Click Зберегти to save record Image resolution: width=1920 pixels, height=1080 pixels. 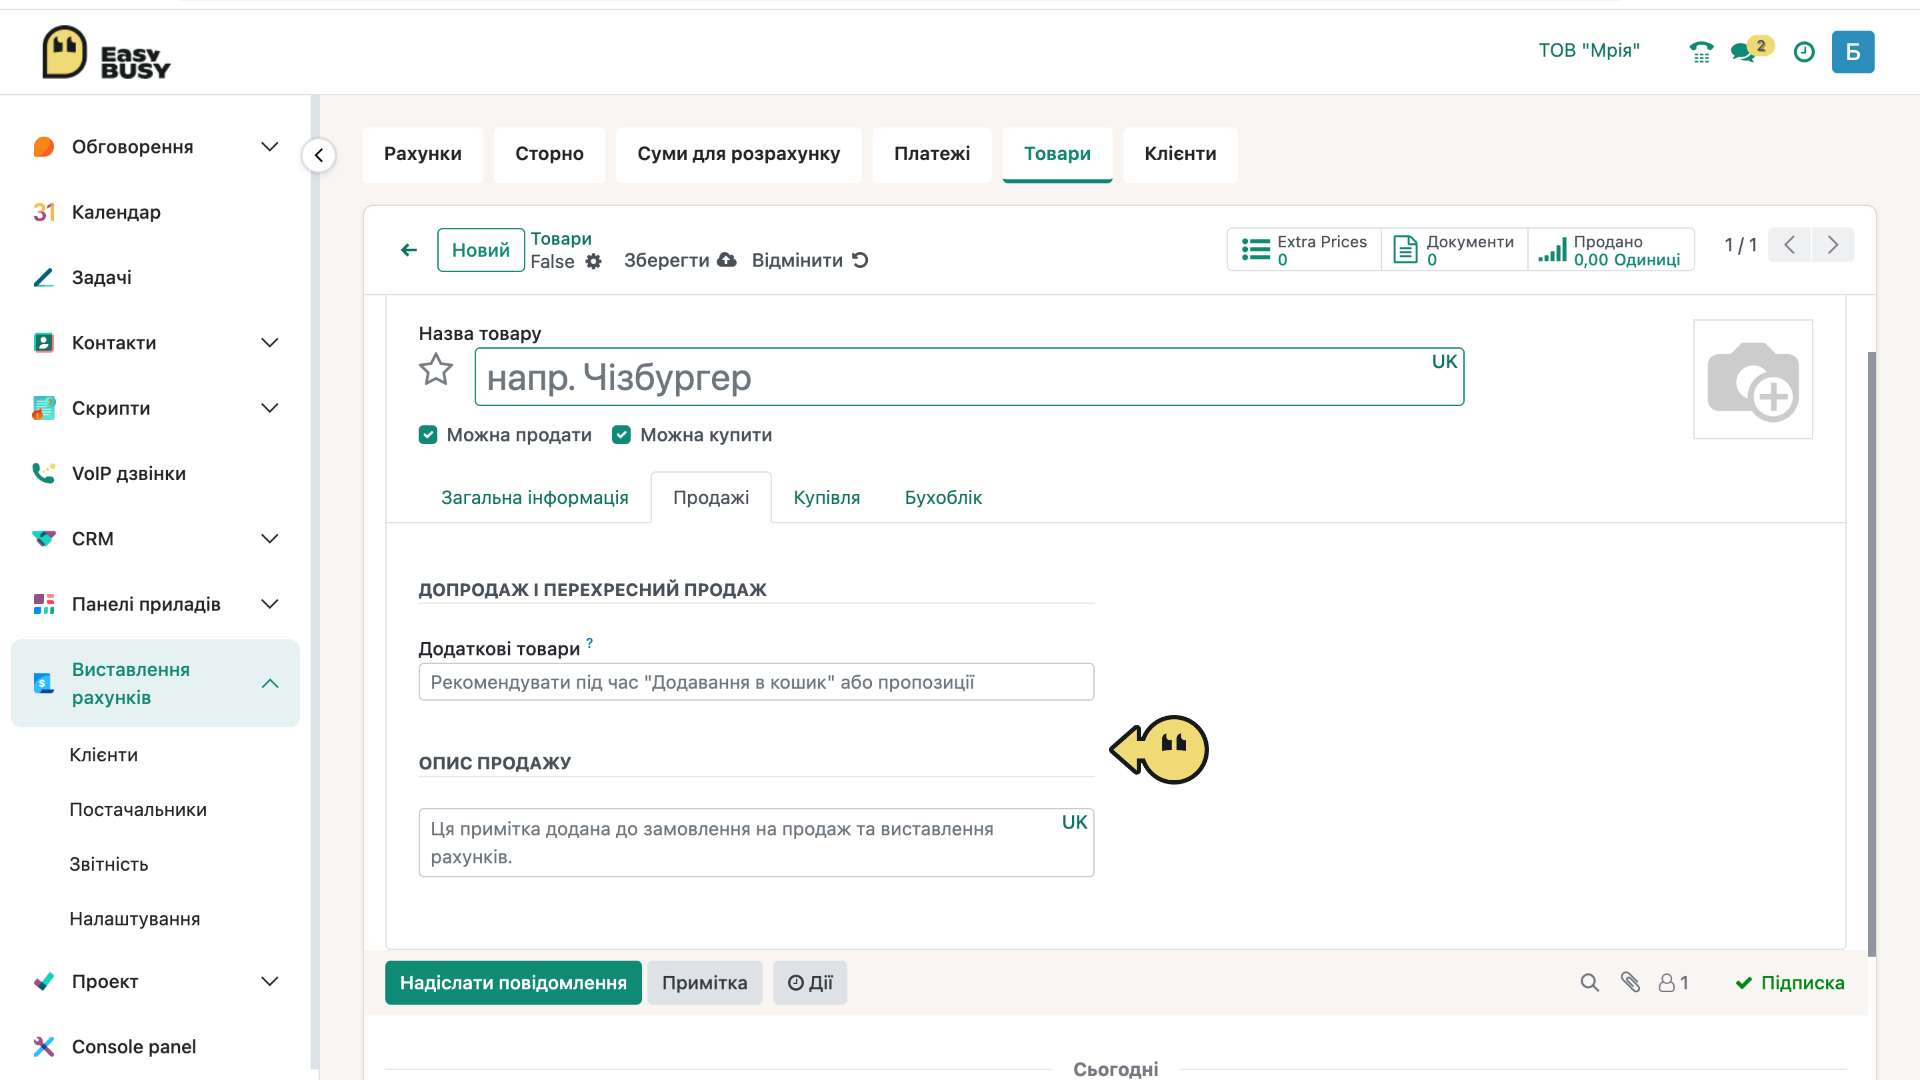680,261
